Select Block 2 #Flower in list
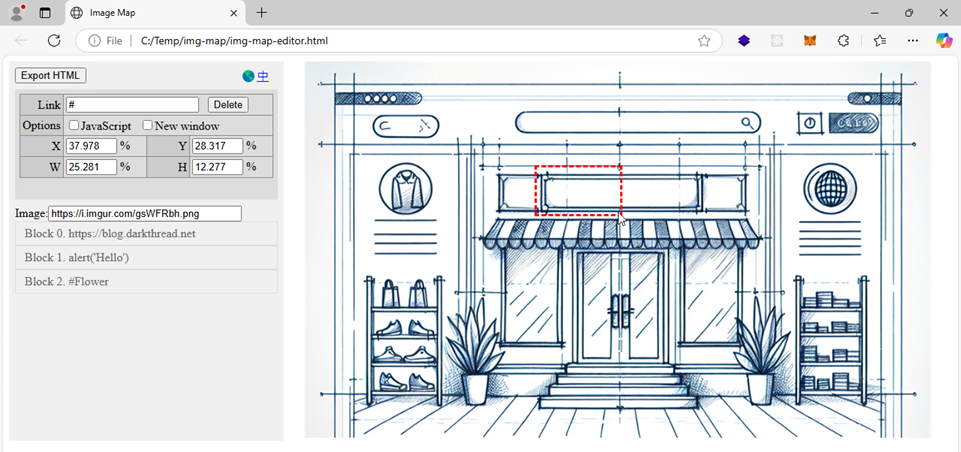Viewport: 961px width, 452px height. (146, 282)
